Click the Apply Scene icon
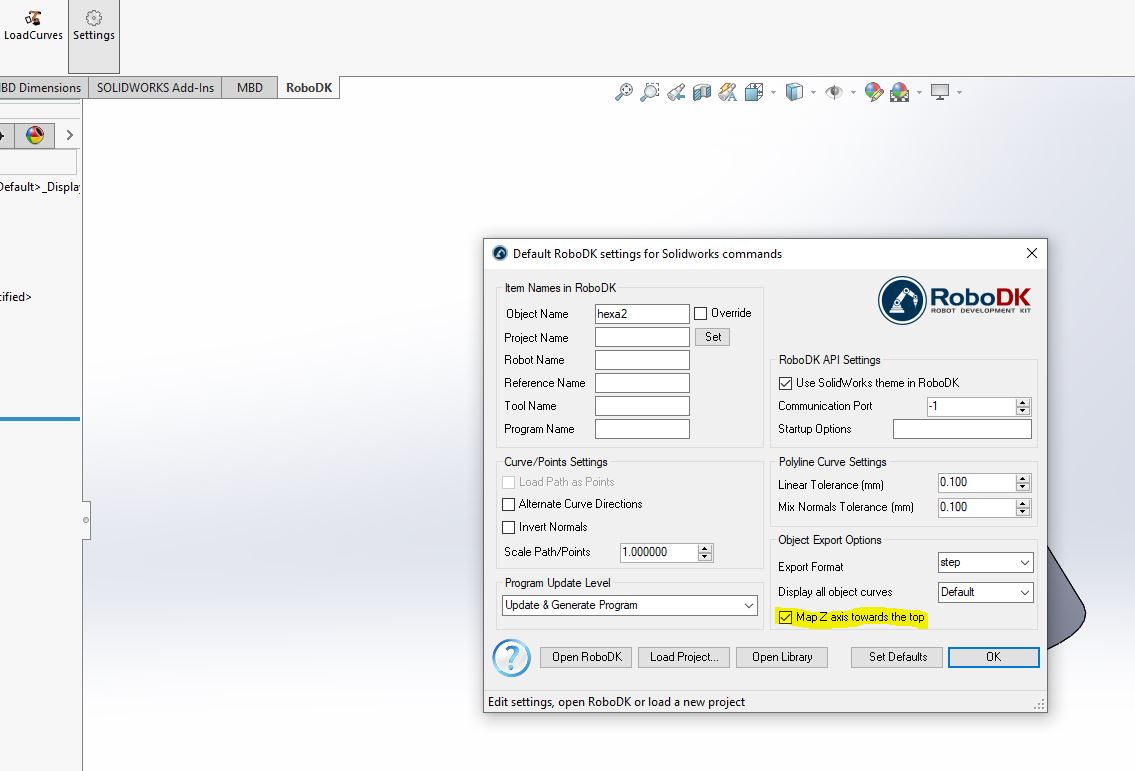The width and height of the screenshot is (1135, 771). coord(900,92)
